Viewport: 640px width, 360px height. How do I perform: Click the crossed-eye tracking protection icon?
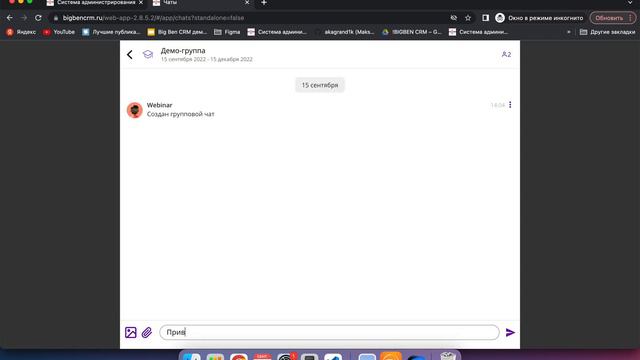(453, 18)
